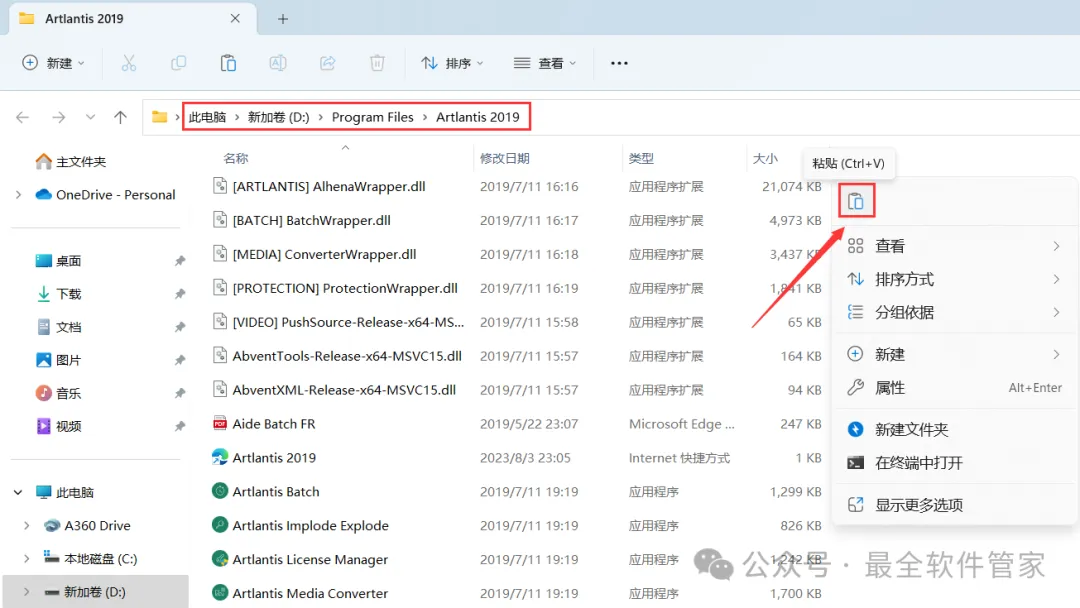
Task: Choose 新建文件夹 in the context menu
Action: click(x=954, y=430)
